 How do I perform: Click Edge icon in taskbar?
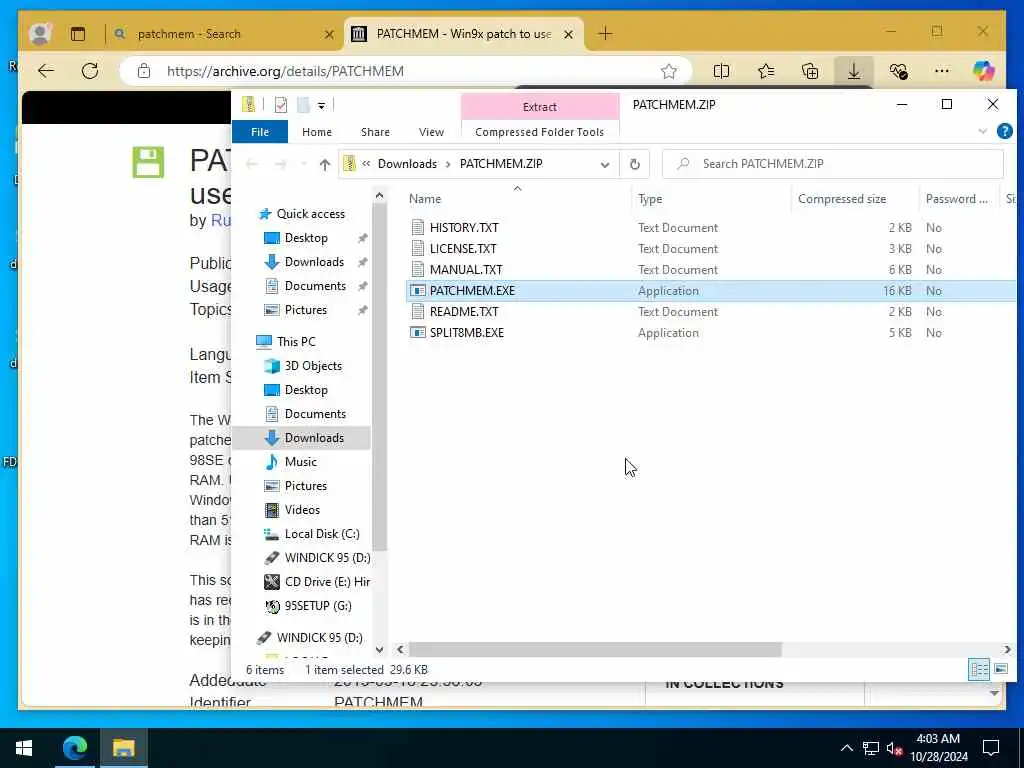pos(74,748)
